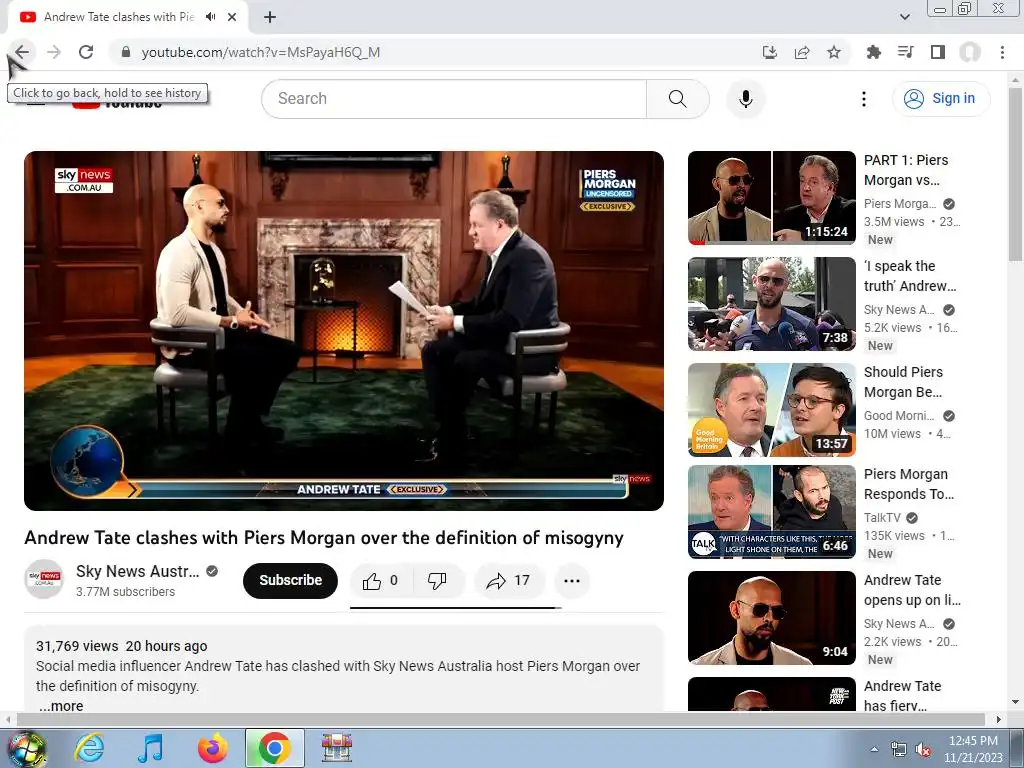Open the media control icon in Chrome toolbar
This screenshot has width=1024, height=768.
pyautogui.click(x=905, y=52)
